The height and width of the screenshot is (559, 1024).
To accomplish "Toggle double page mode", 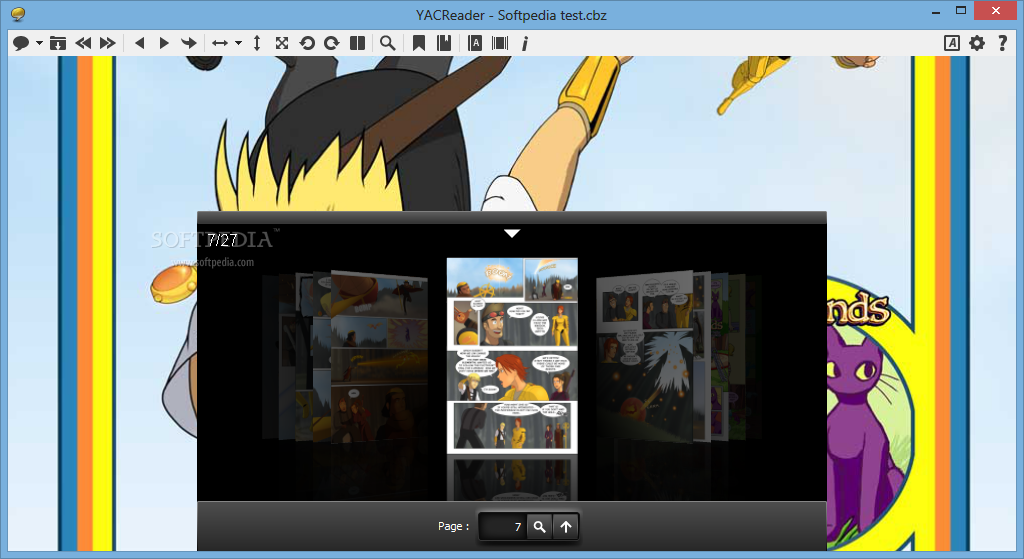I will (x=357, y=43).
